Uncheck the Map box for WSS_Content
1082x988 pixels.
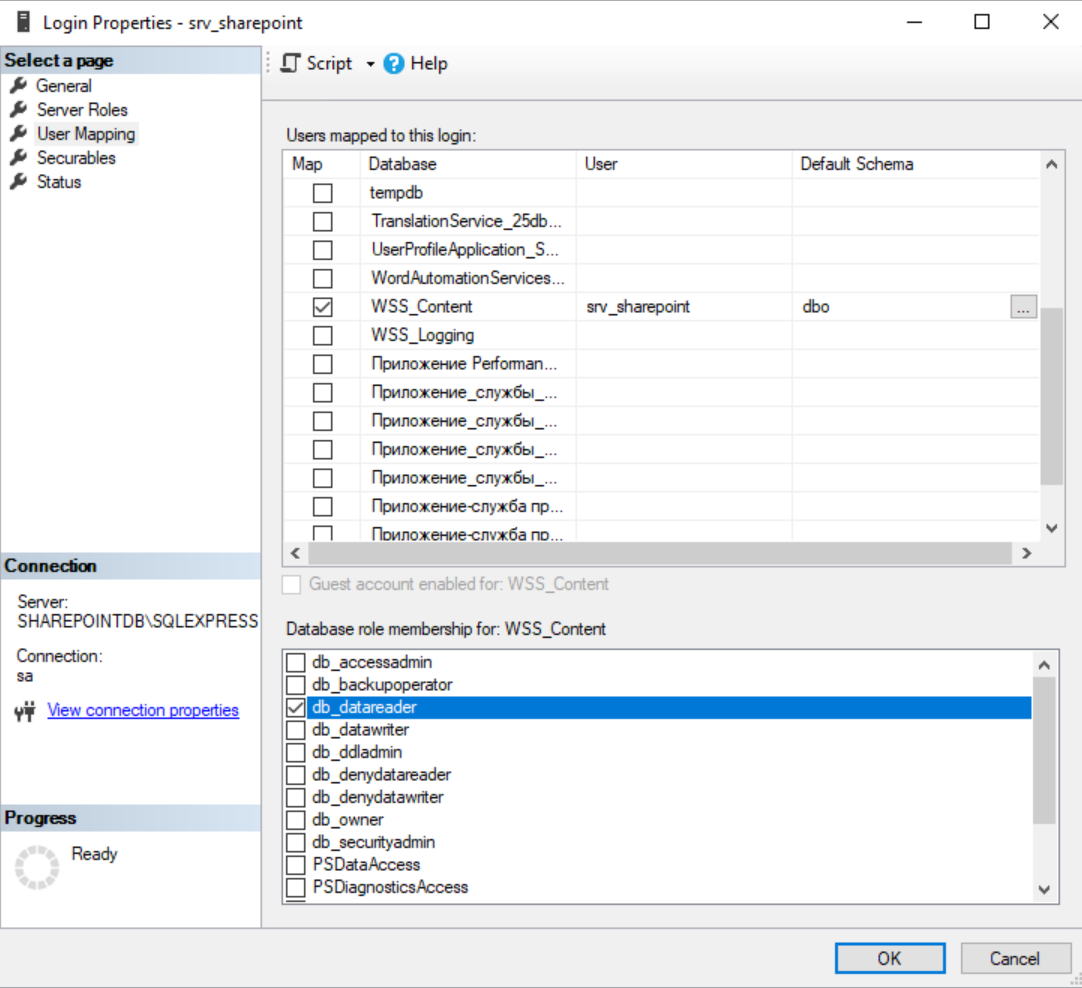pos(322,307)
